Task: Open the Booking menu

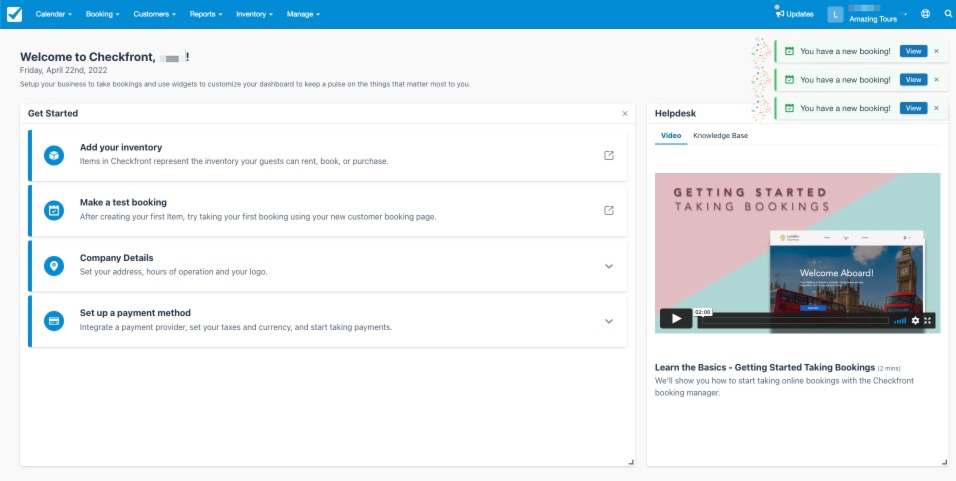Action: click(x=102, y=14)
